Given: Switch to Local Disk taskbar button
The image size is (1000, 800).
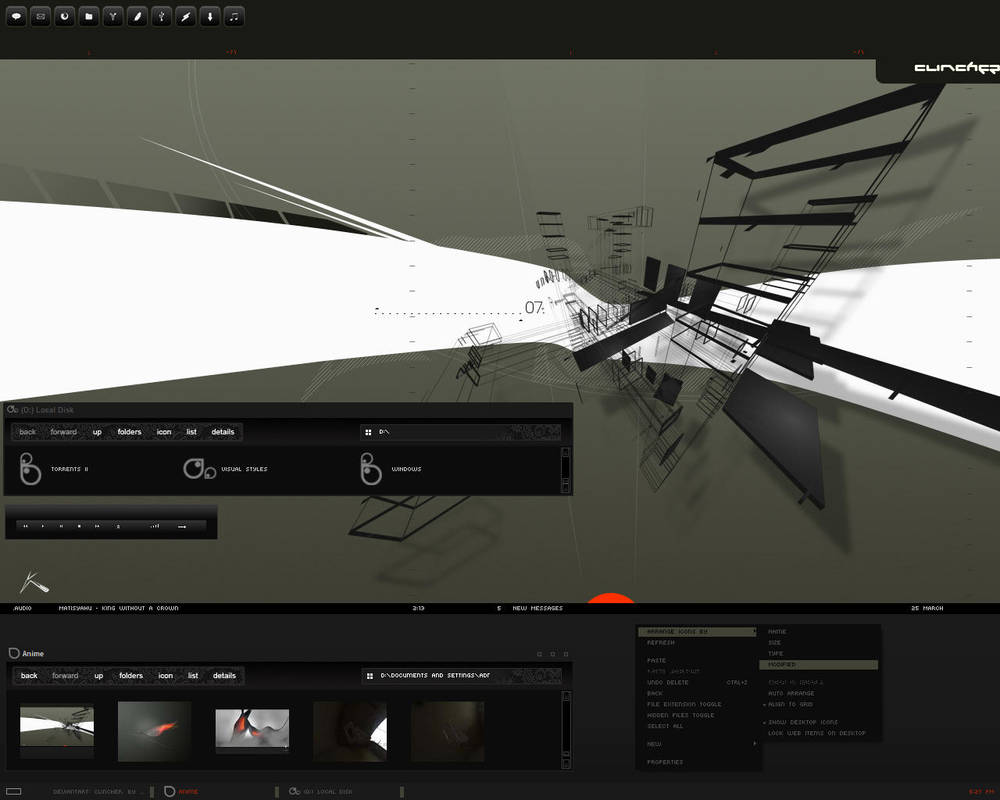Looking at the screenshot, I should point(343,792).
